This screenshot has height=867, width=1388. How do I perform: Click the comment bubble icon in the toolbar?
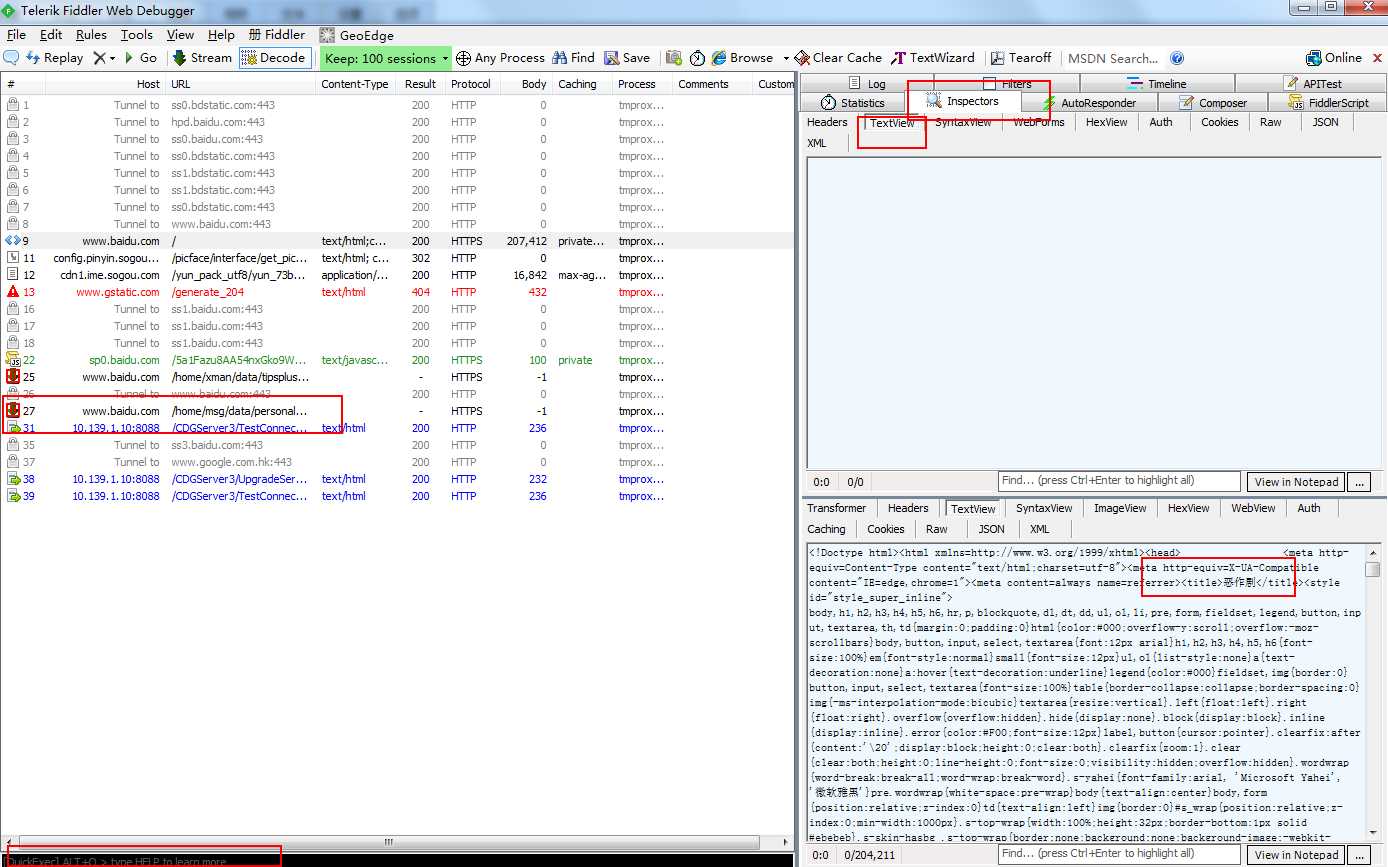(12, 58)
